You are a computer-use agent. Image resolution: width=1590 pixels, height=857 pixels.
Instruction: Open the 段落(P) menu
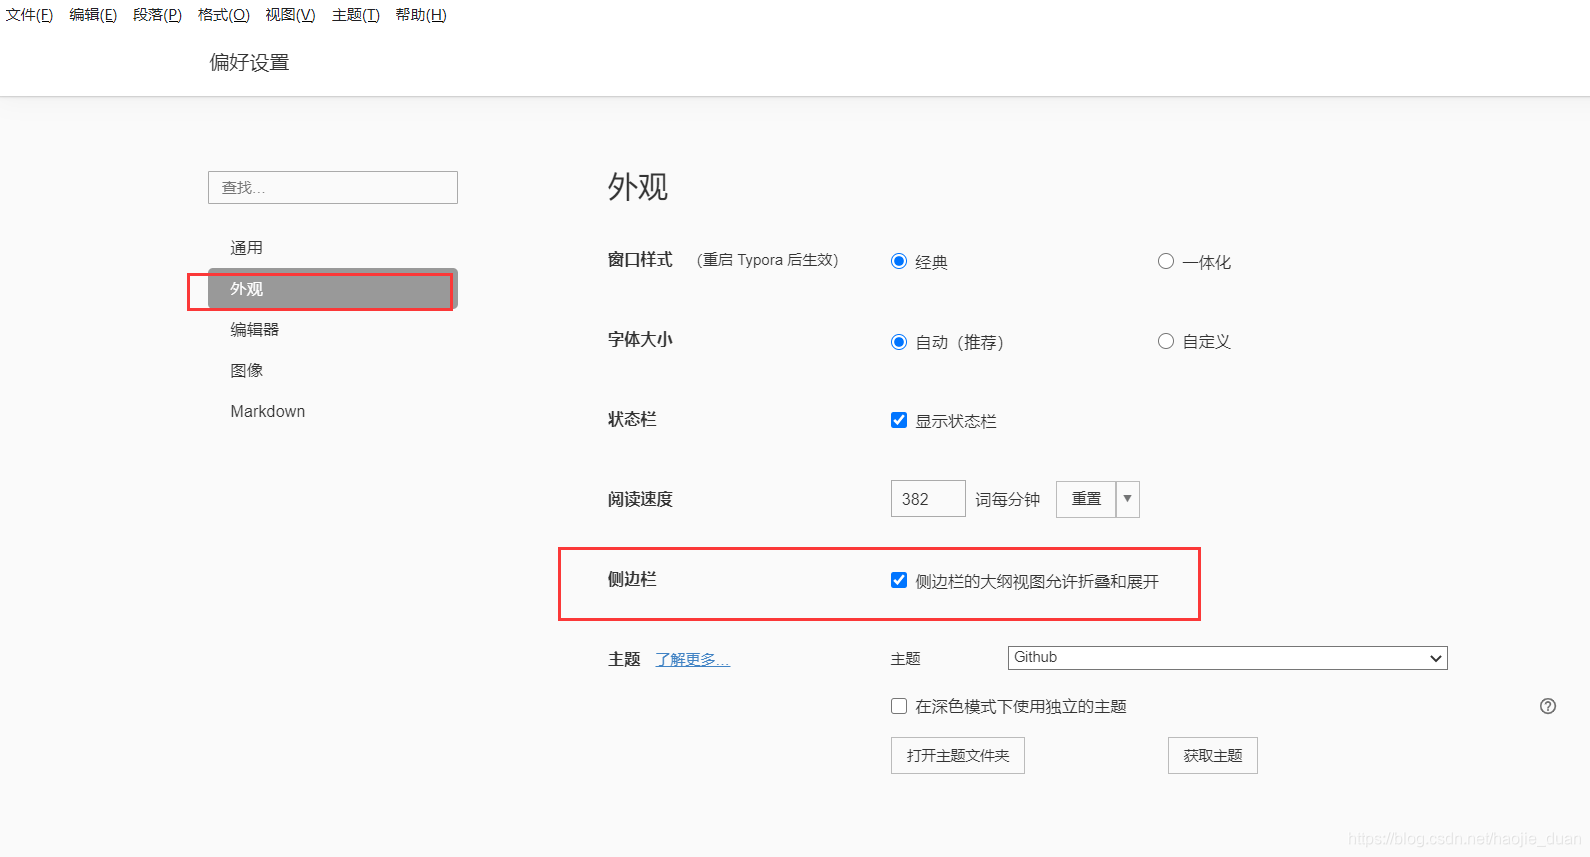pyautogui.click(x=157, y=15)
